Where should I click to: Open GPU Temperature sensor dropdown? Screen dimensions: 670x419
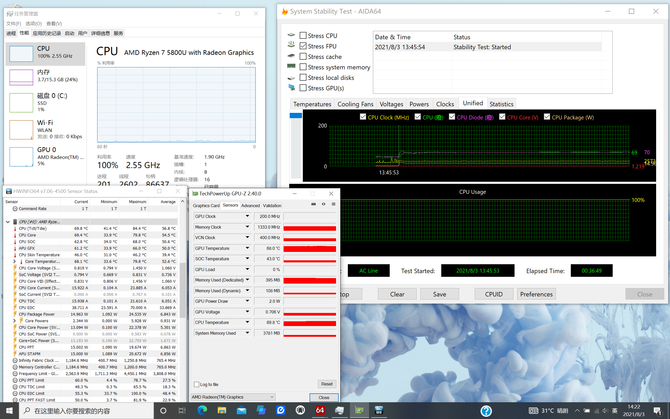click(x=247, y=248)
